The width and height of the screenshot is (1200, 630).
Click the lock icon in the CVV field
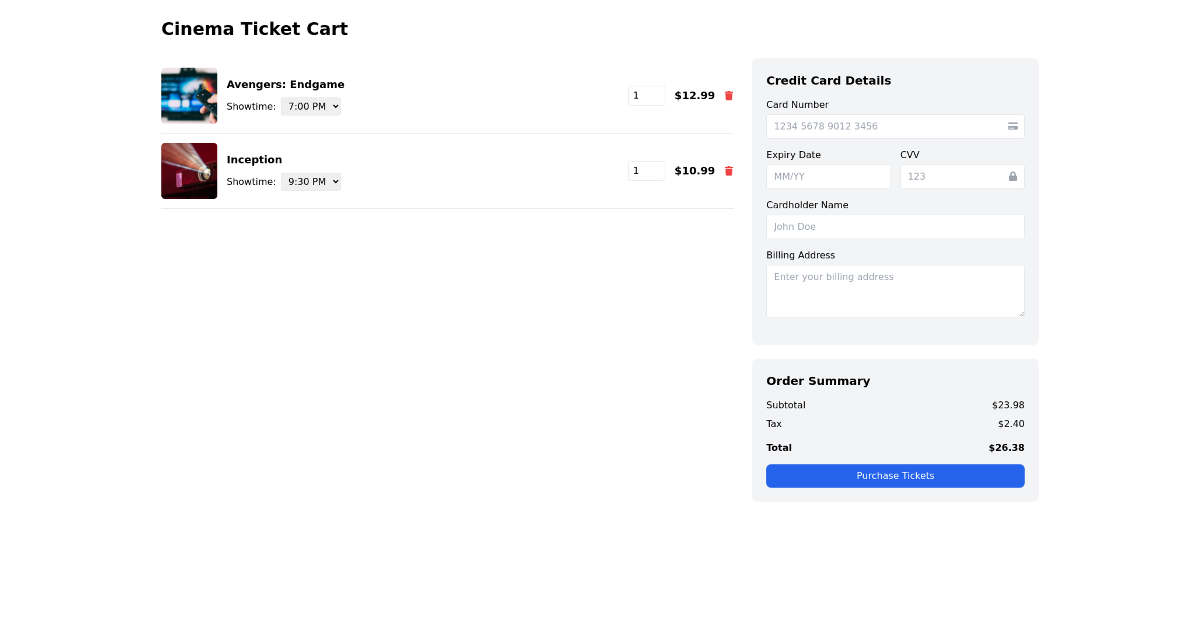tap(1012, 176)
